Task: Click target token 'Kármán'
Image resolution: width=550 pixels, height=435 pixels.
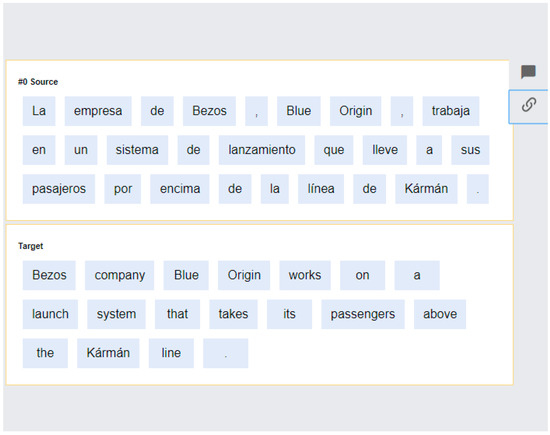Action: (x=108, y=353)
